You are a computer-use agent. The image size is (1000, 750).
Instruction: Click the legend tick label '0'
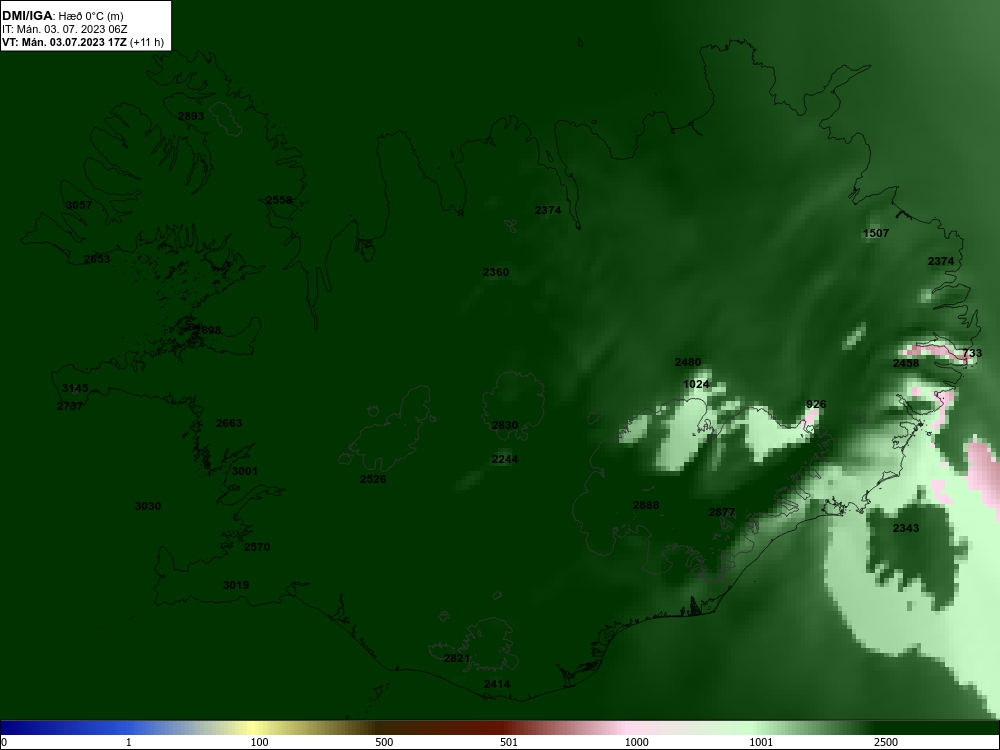pyautogui.click(x=4, y=742)
